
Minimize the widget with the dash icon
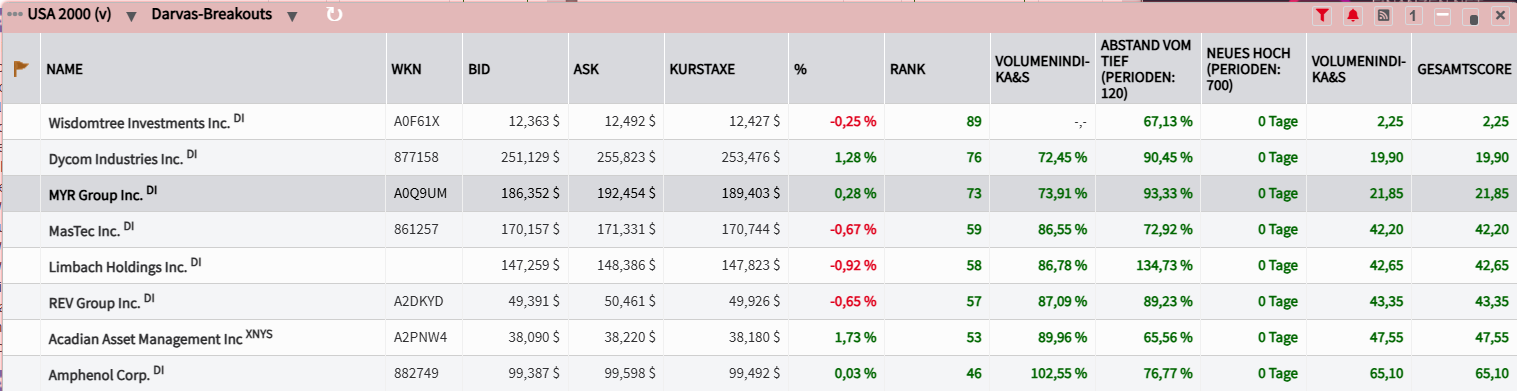click(1442, 15)
